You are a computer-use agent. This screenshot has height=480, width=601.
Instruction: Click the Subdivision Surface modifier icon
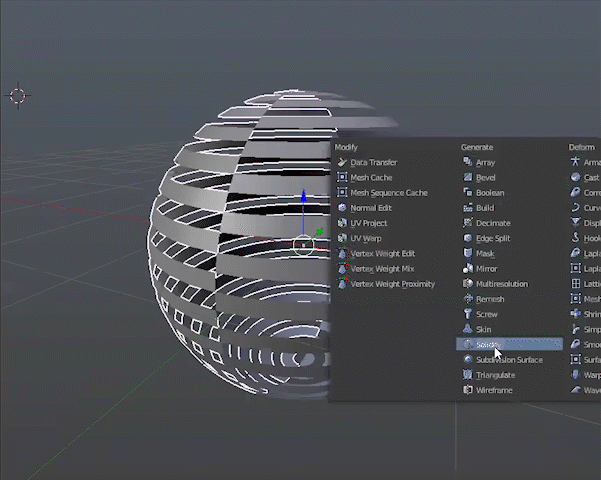tap(468, 360)
